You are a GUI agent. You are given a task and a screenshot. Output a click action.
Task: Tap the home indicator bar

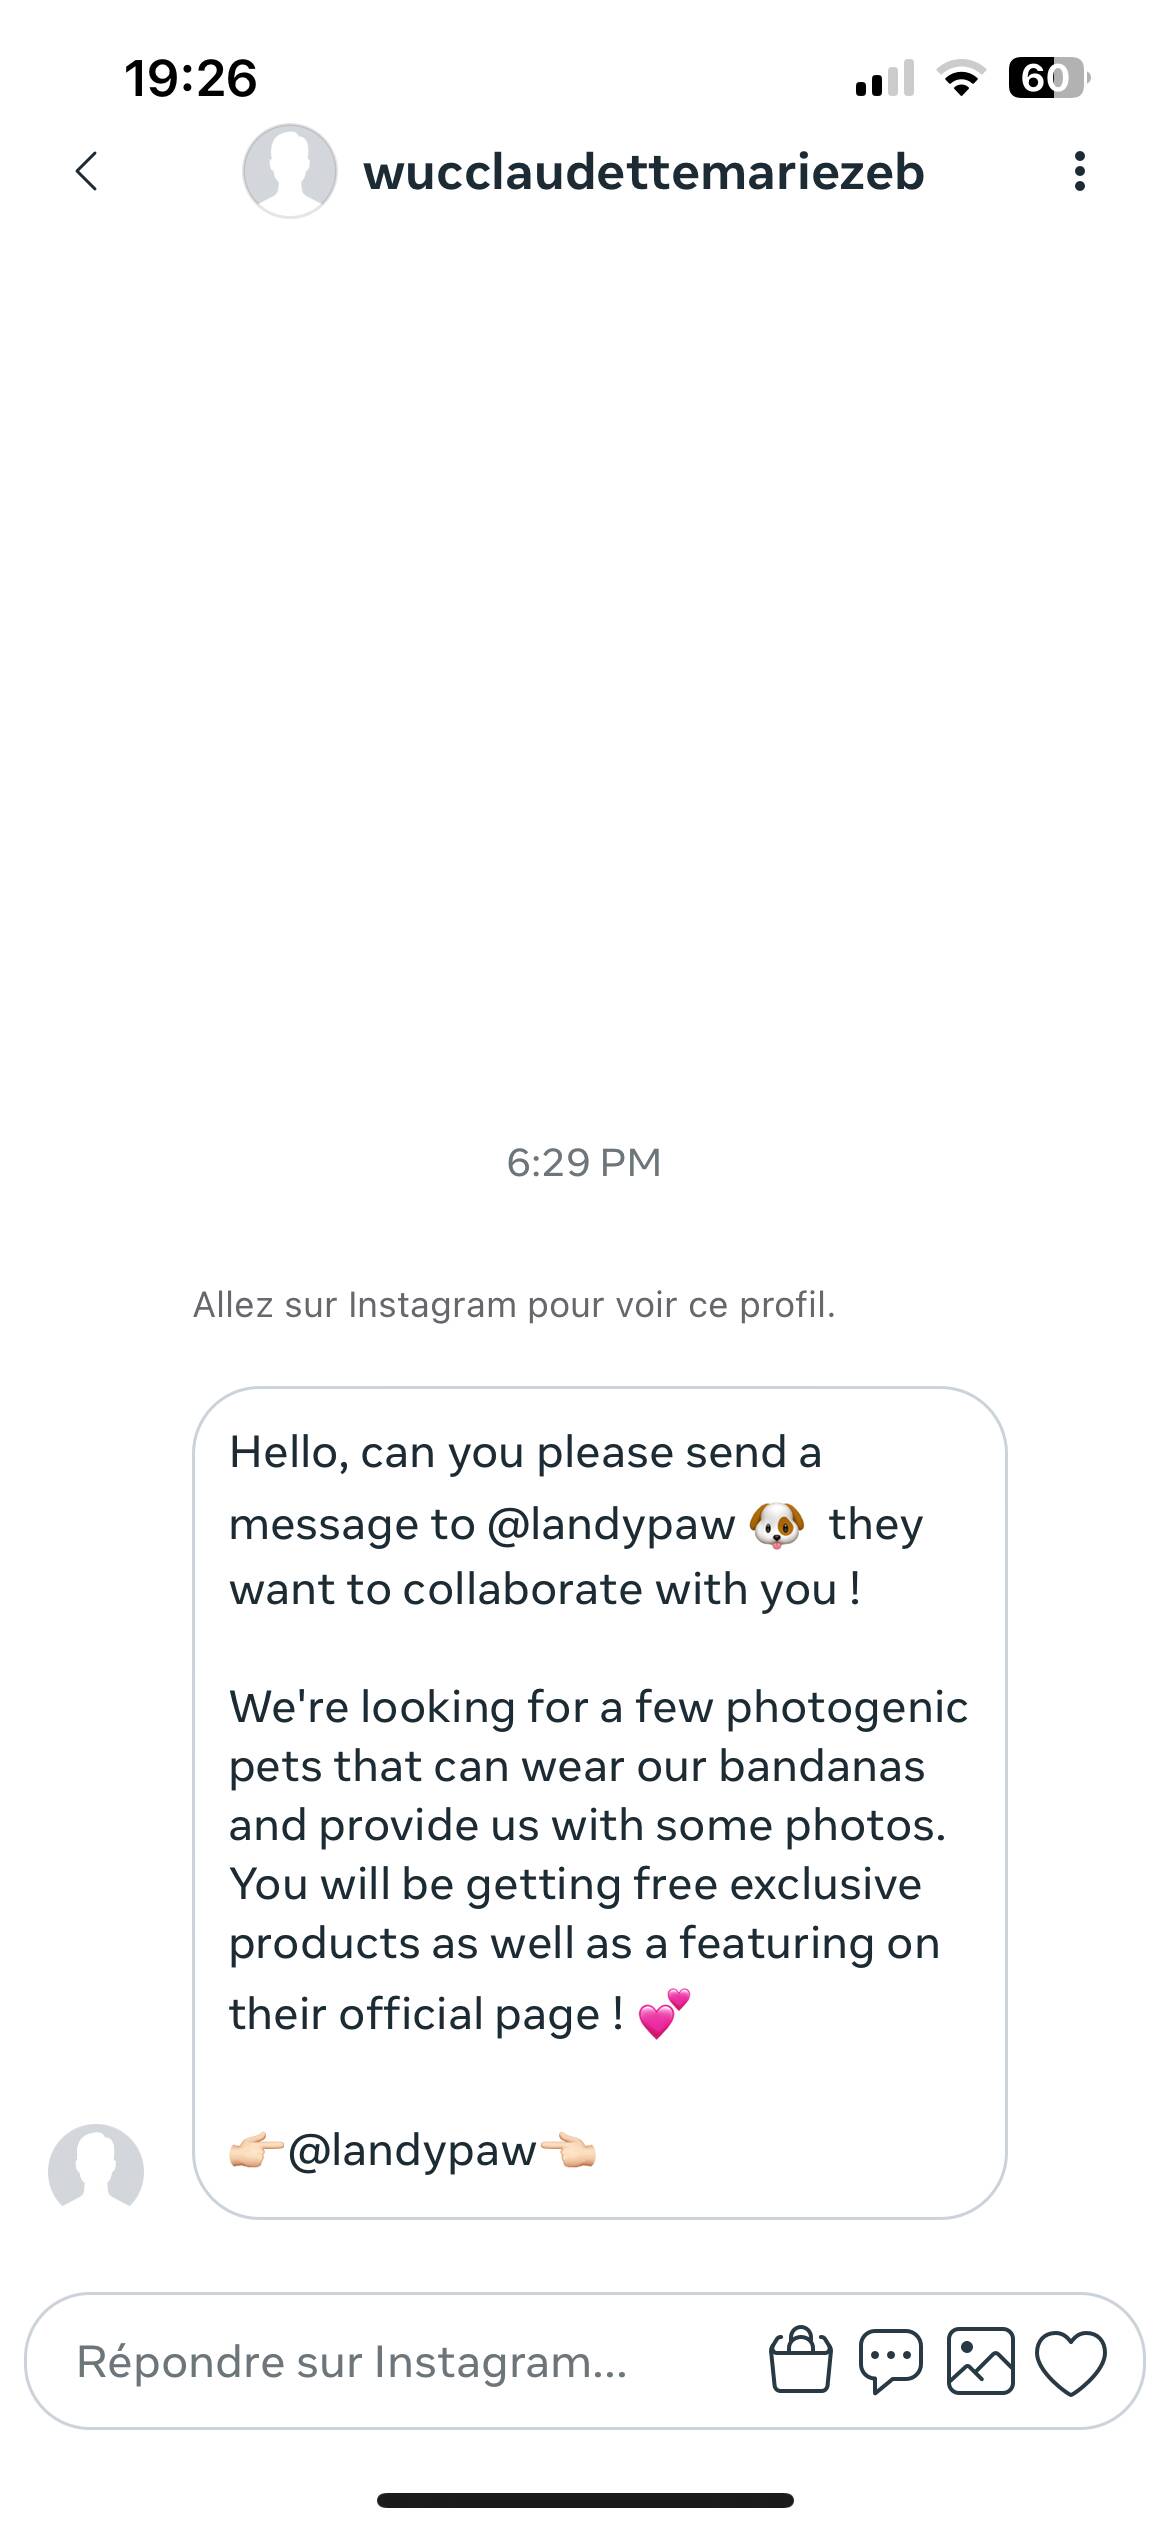point(585,2500)
